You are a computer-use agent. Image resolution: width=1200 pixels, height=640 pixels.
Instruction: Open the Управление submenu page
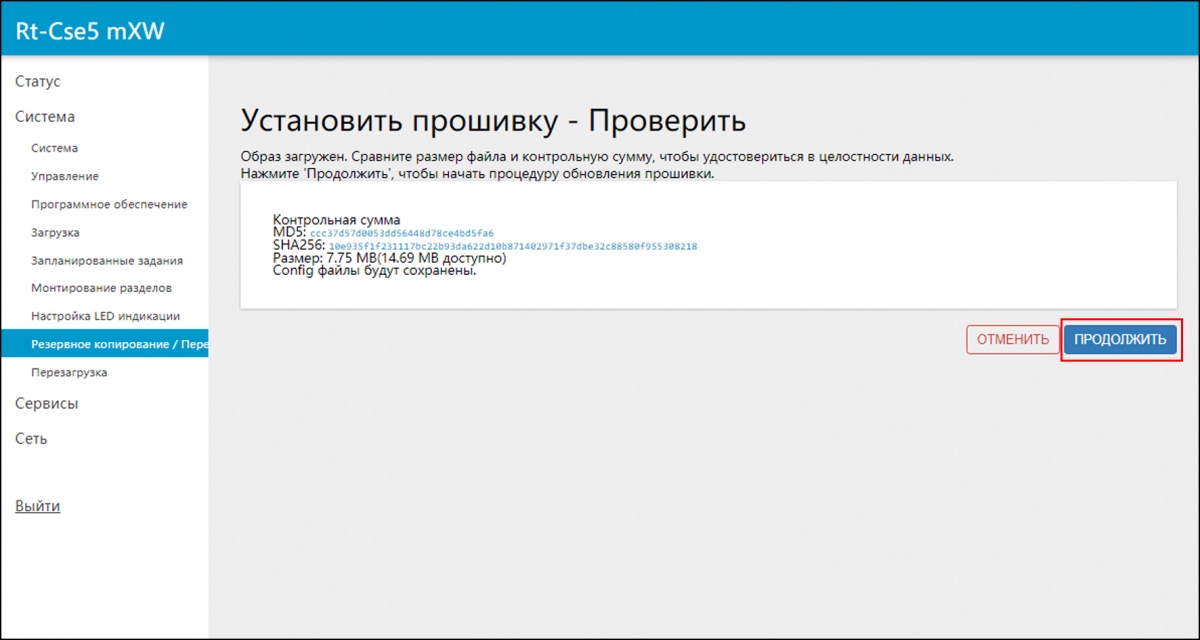coord(65,176)
